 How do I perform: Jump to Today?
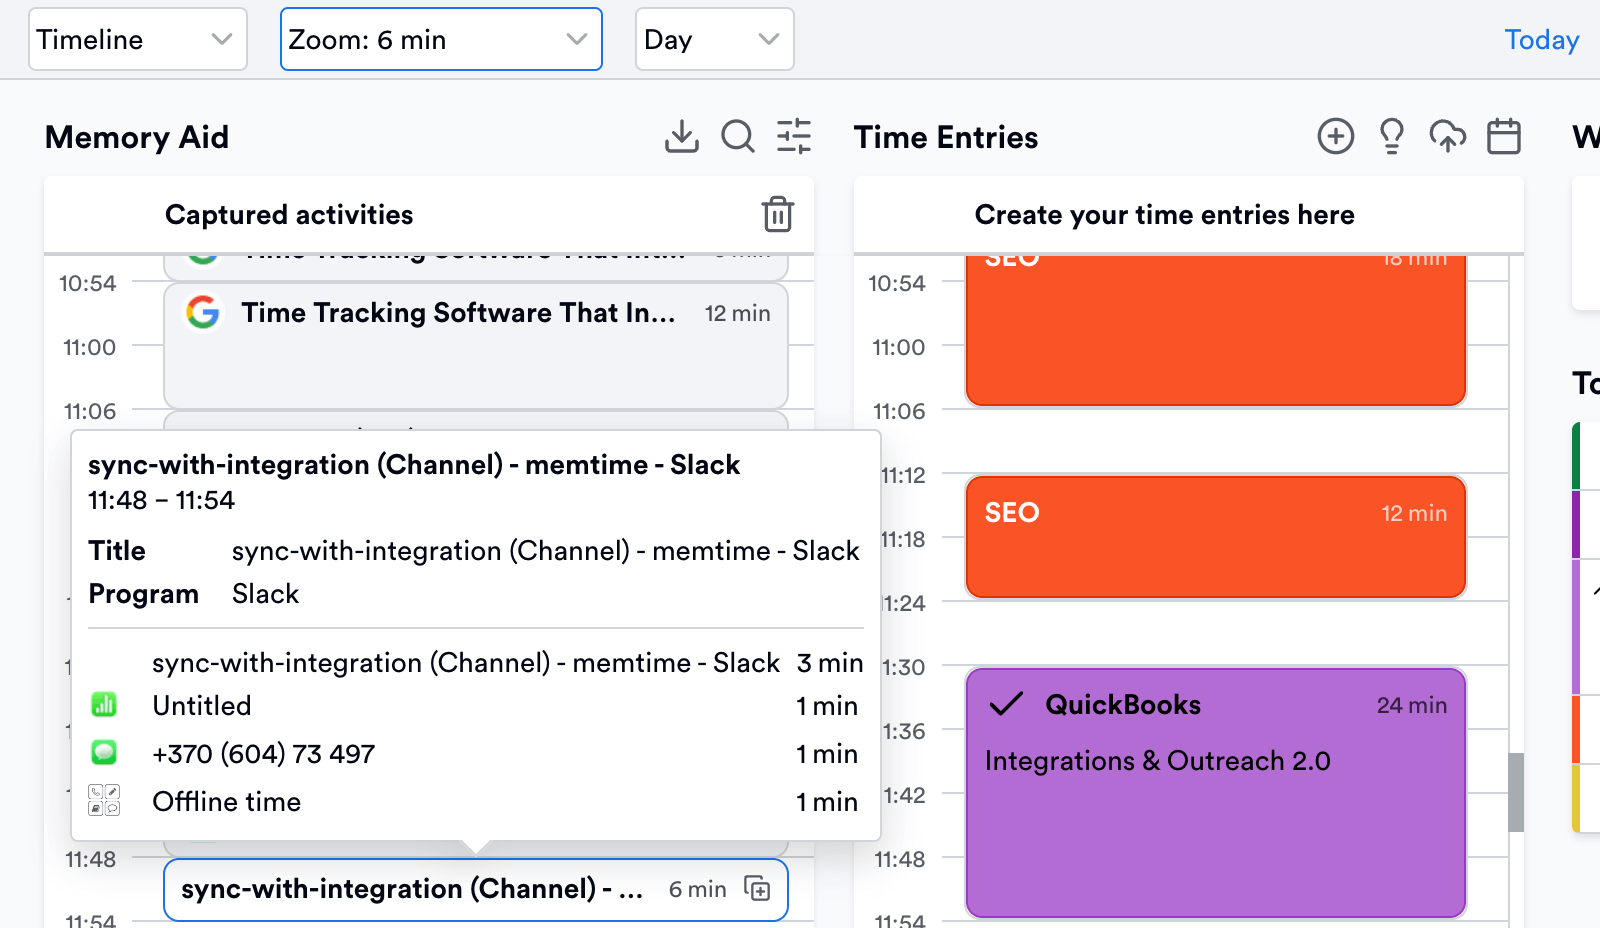[1541, 40]
